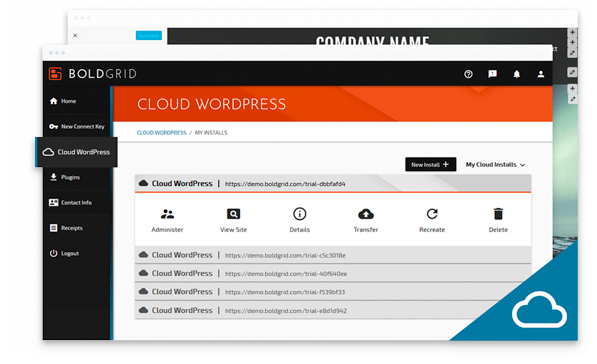
Task: Click the cloud icon beside trial-e8d1d942
Action: pyautogui.click(x=144, y=310)
